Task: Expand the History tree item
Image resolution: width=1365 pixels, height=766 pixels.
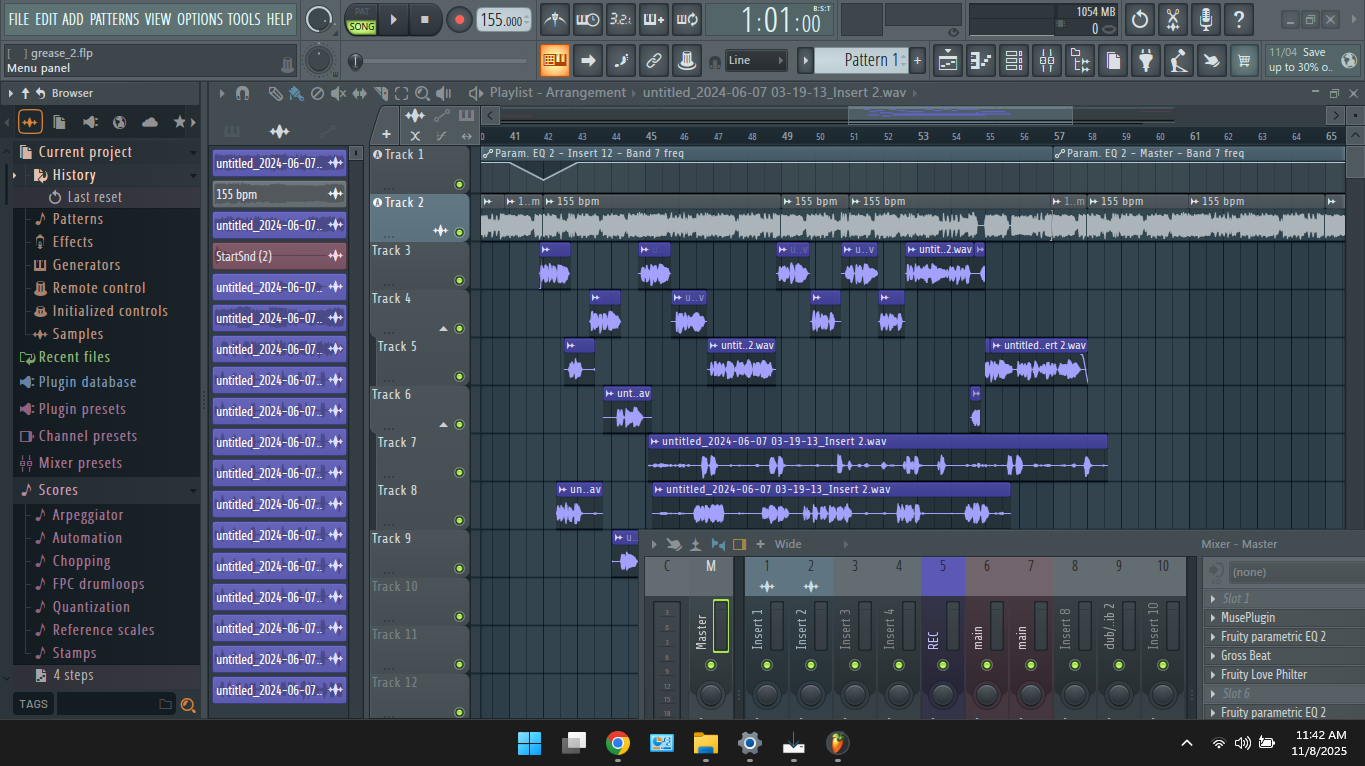Action: coord(14,175)
